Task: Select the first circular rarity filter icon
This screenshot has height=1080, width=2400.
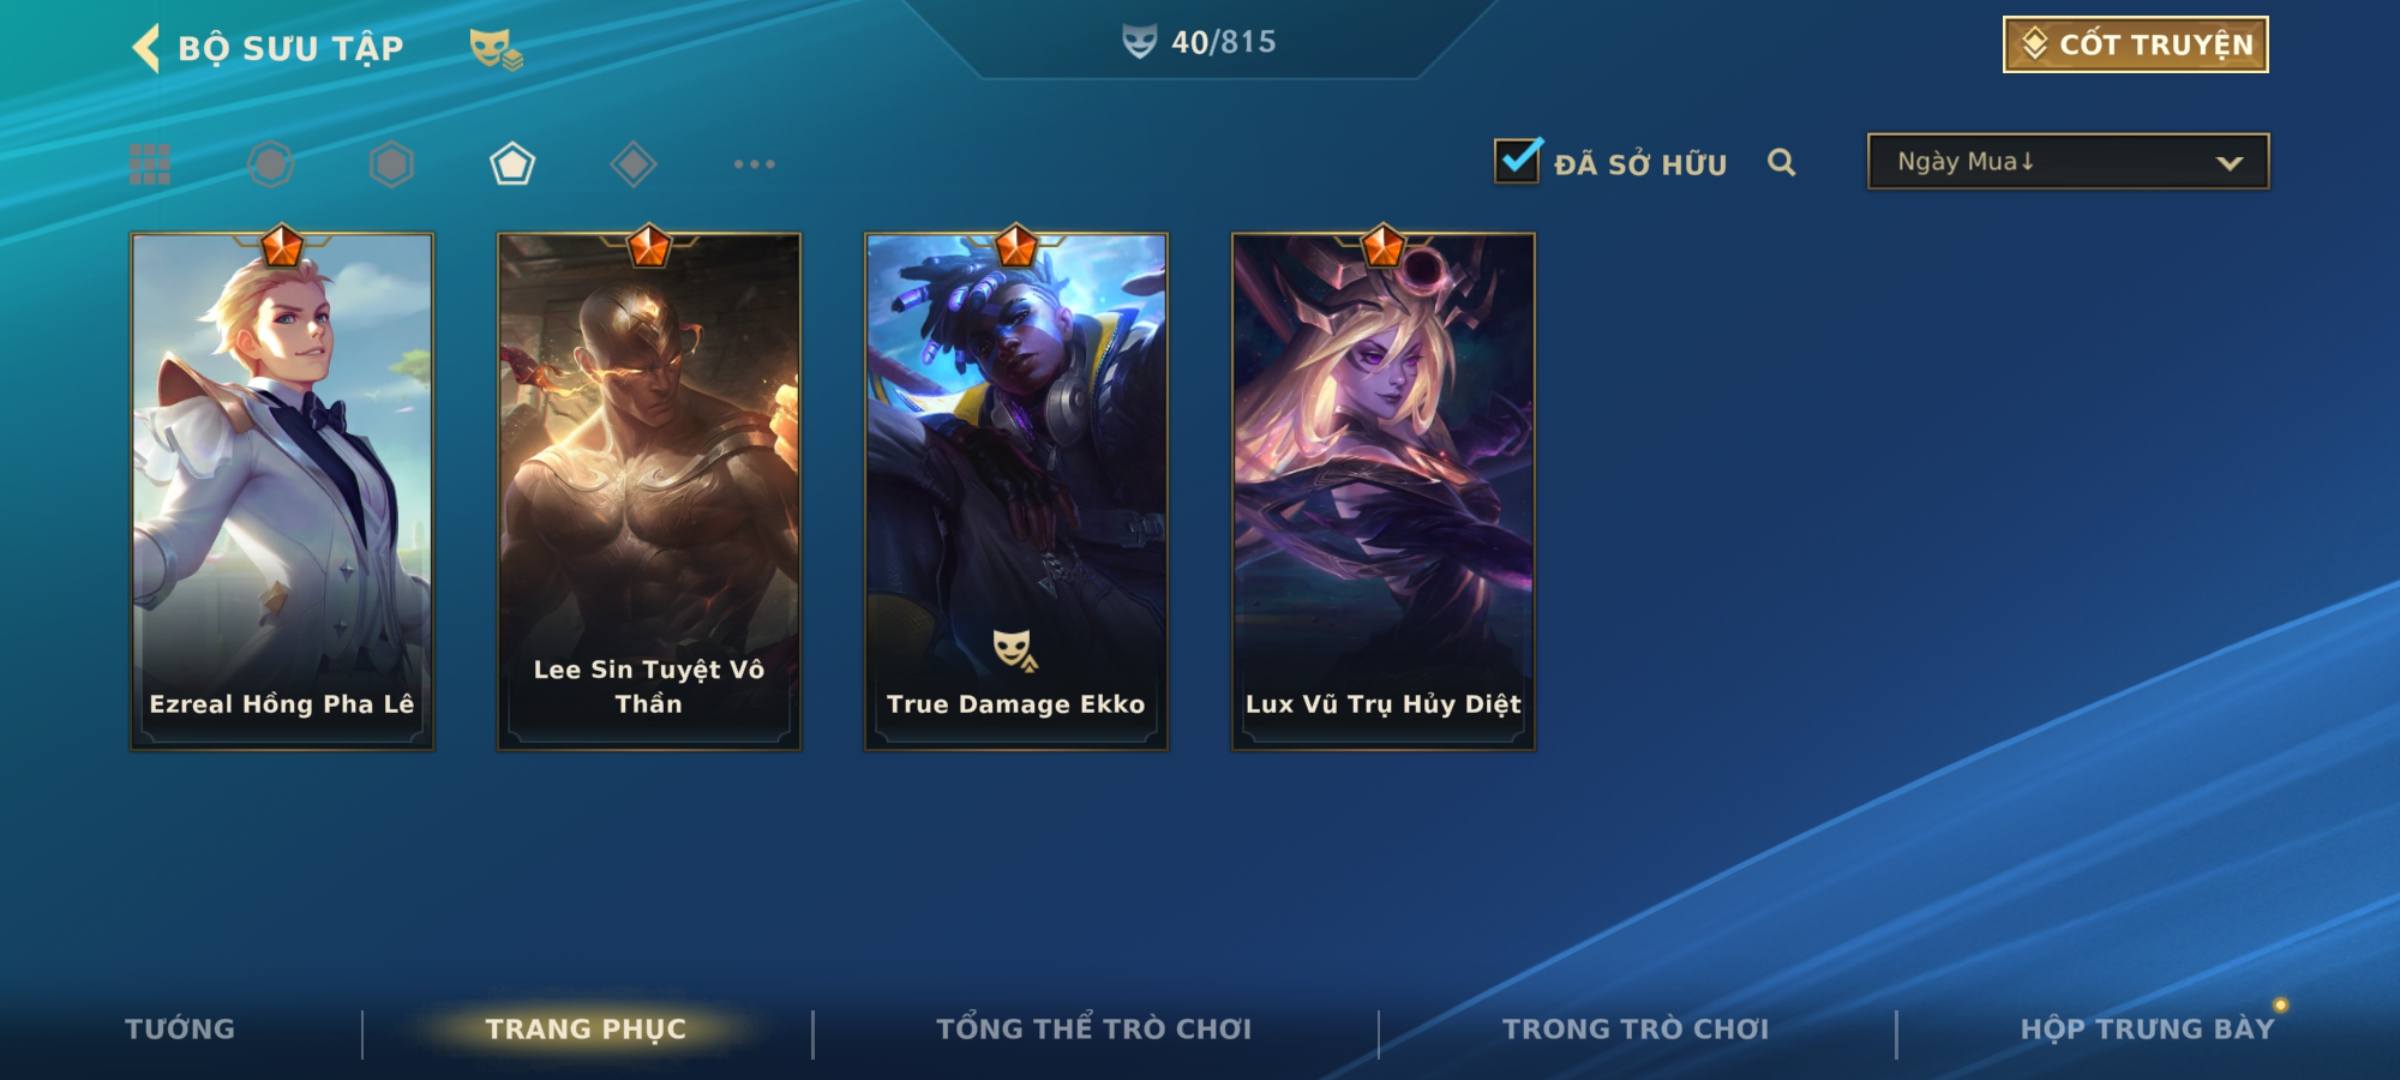Action: pyautogui.click(x=271, y=164)
